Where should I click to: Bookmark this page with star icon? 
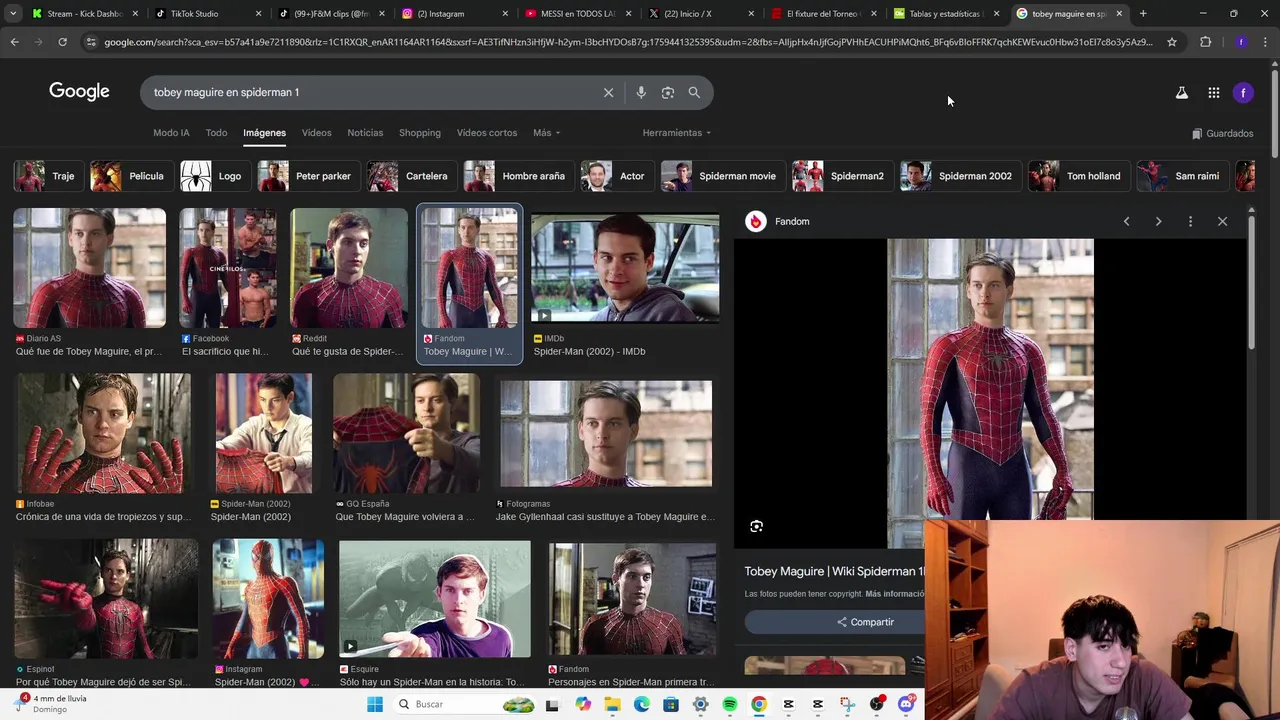[x=1172, y=42]
